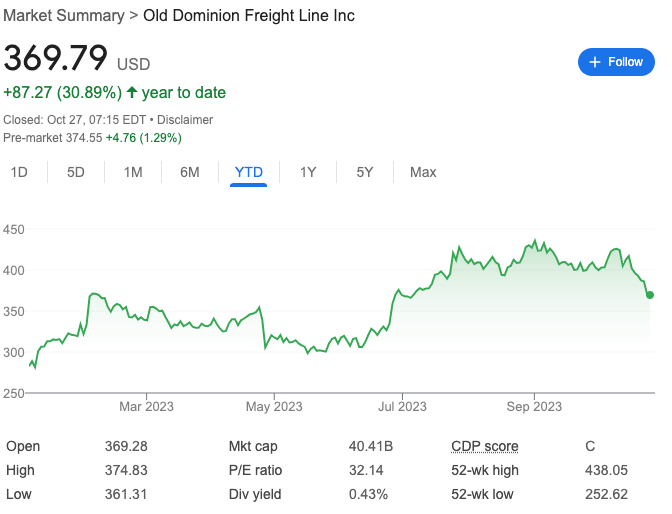Viewport: 672px width, 514px height.
Task: Open the Max time range tab
Action: coord(423,172)
